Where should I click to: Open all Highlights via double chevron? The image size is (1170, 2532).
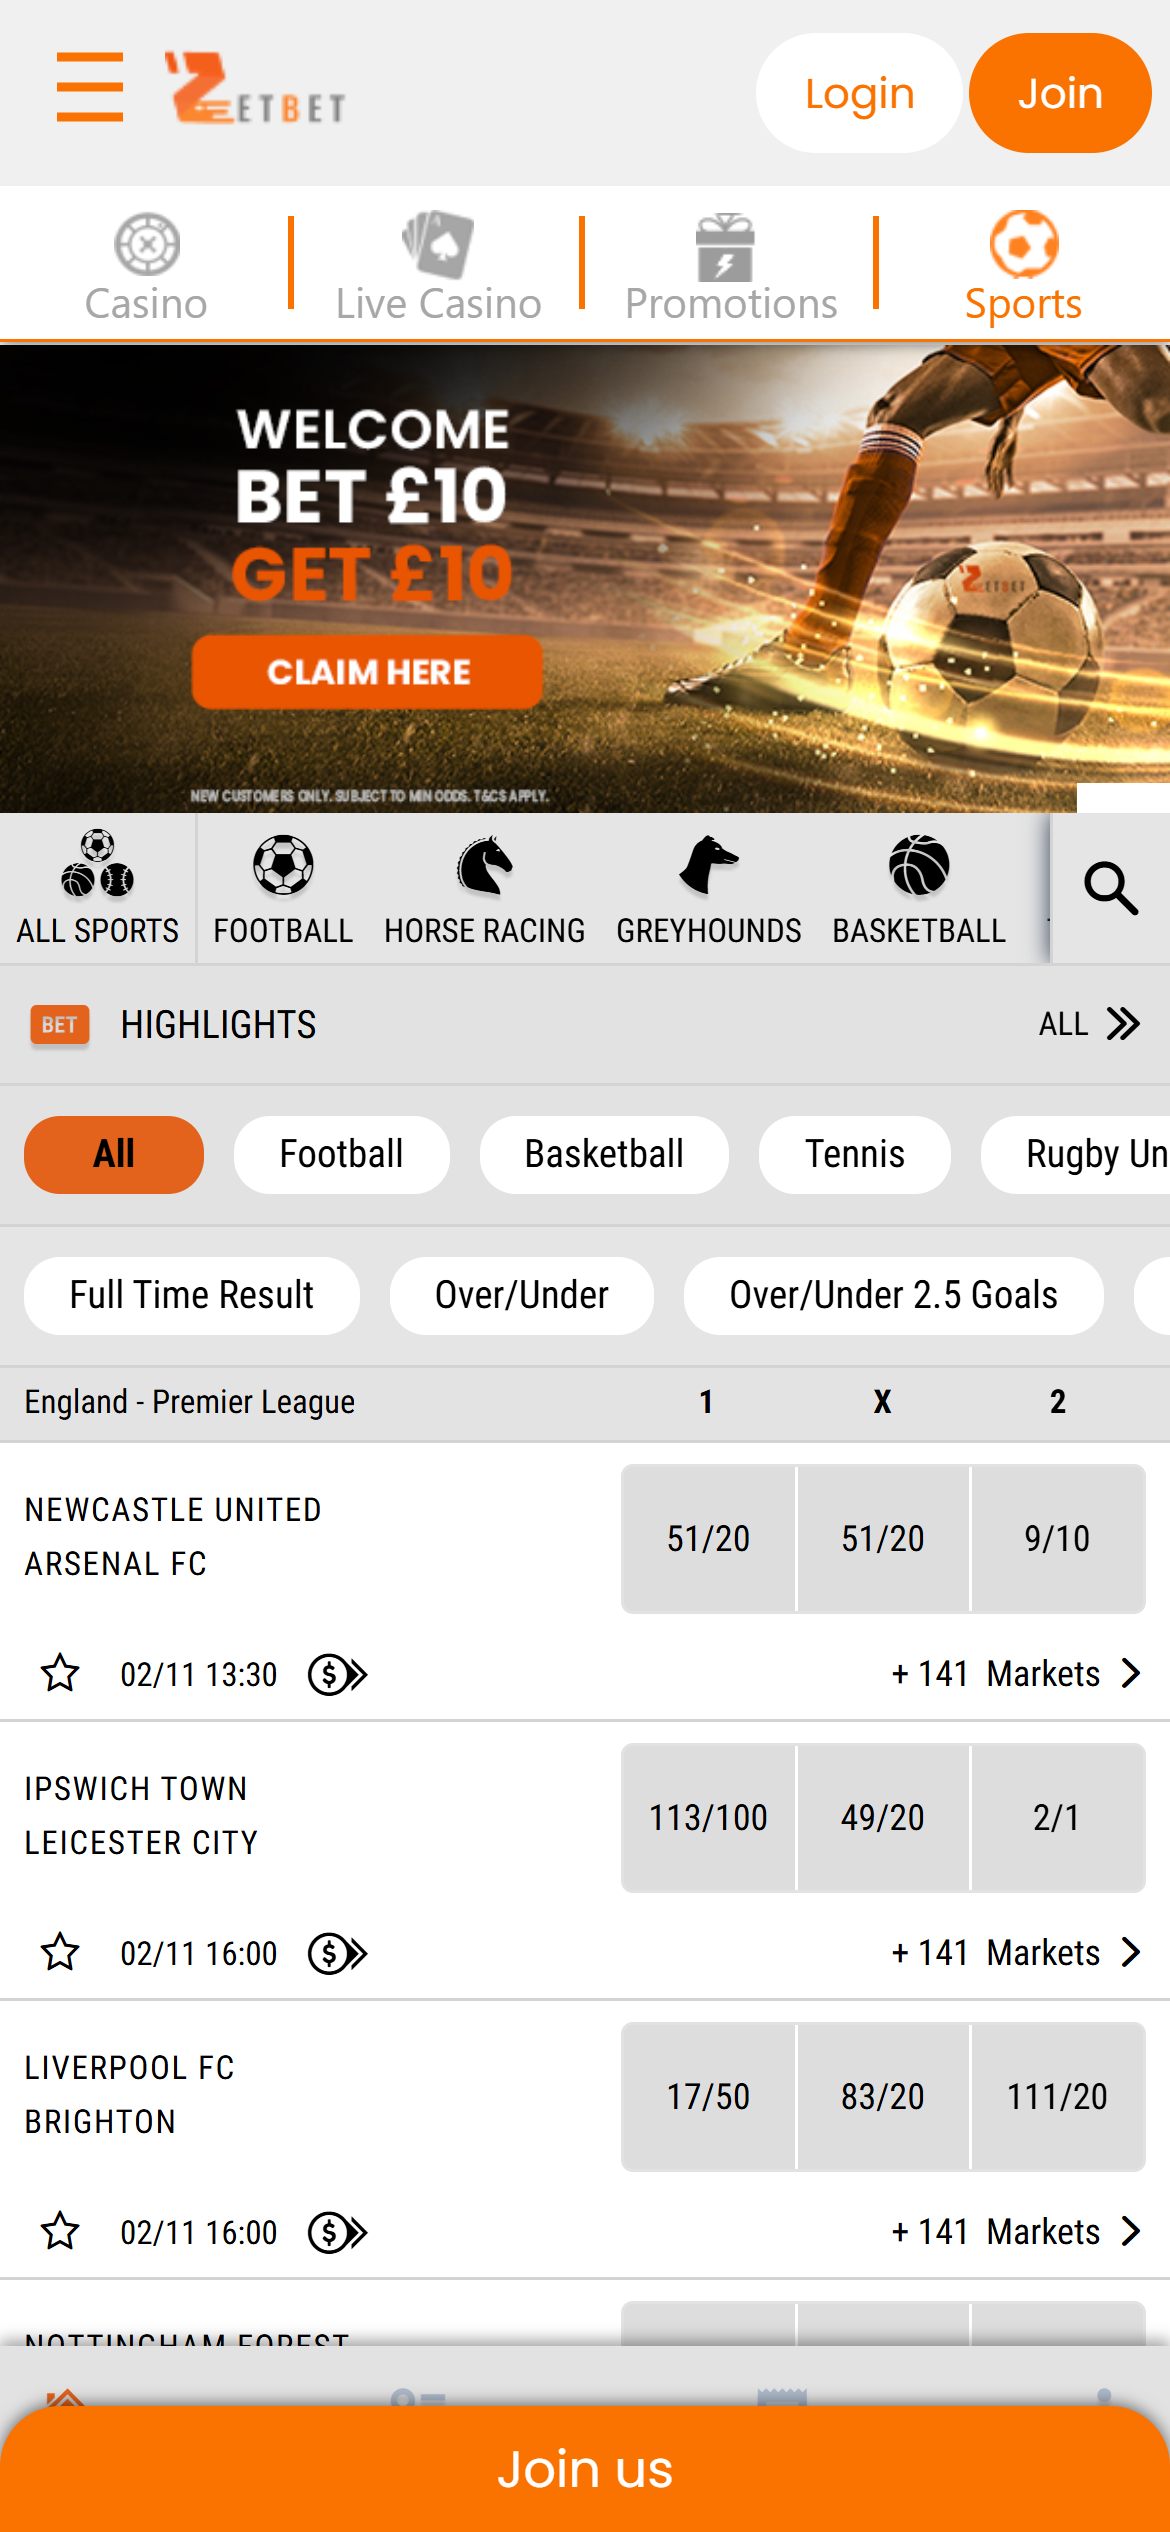[x=1121, y=1024]
